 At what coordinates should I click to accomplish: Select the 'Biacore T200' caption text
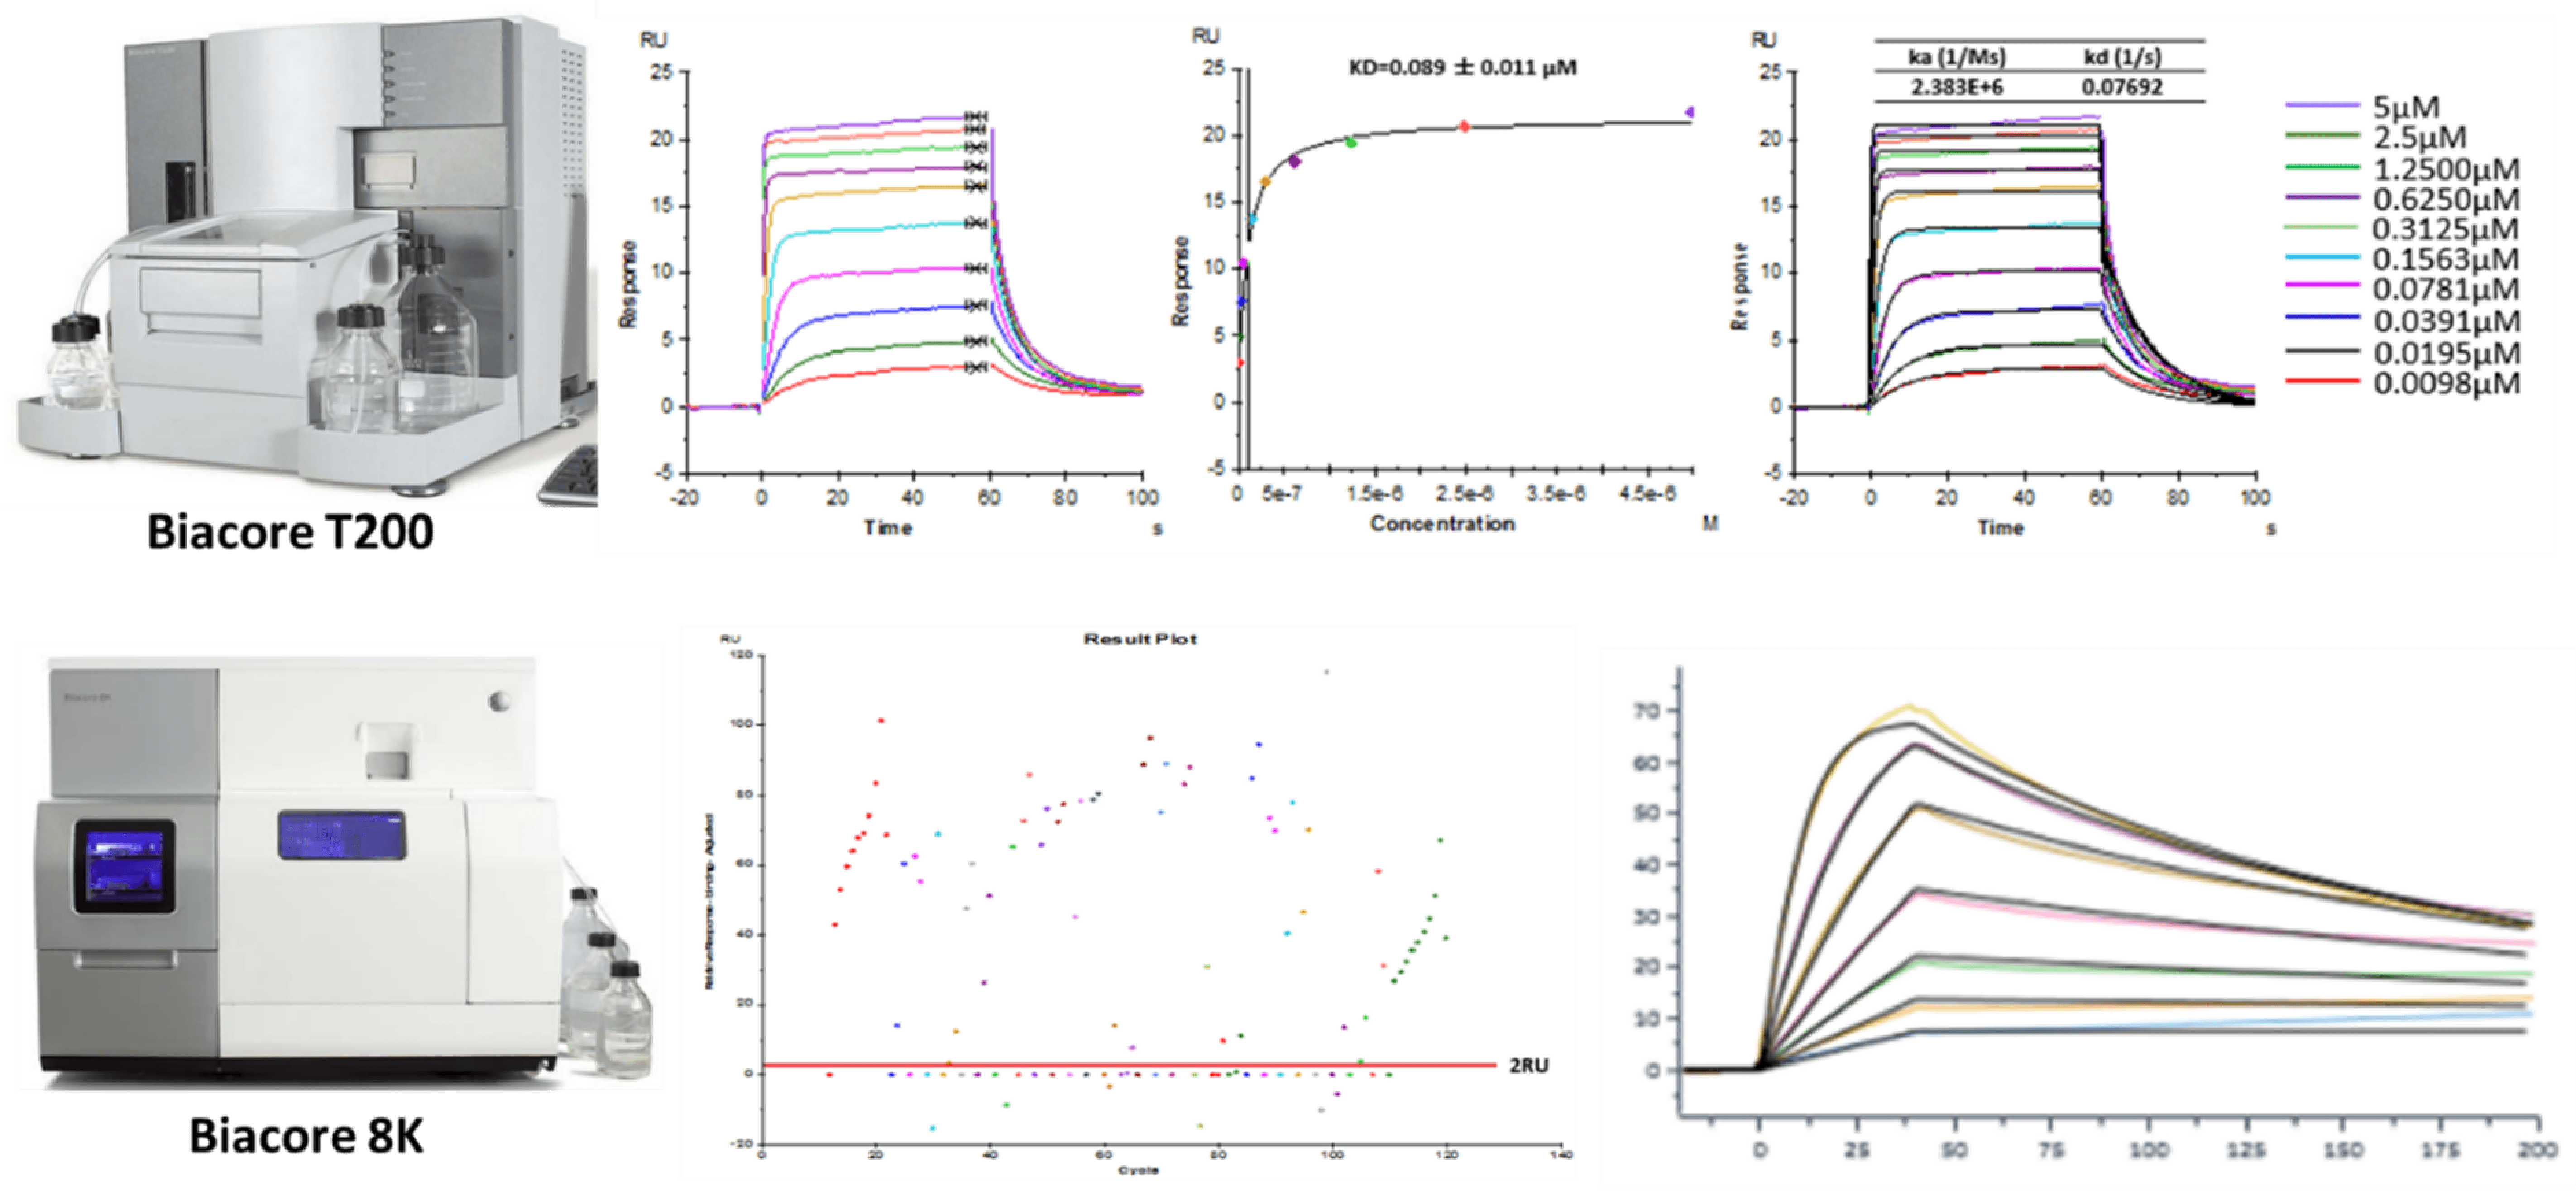[290, 532]
